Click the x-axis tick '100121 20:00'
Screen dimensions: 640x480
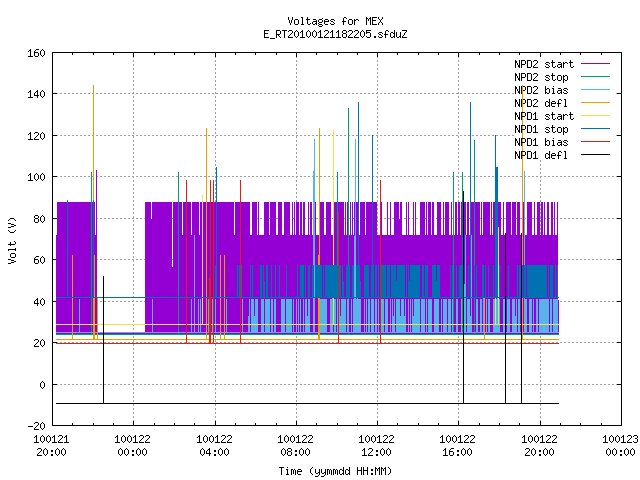point(51,446)
